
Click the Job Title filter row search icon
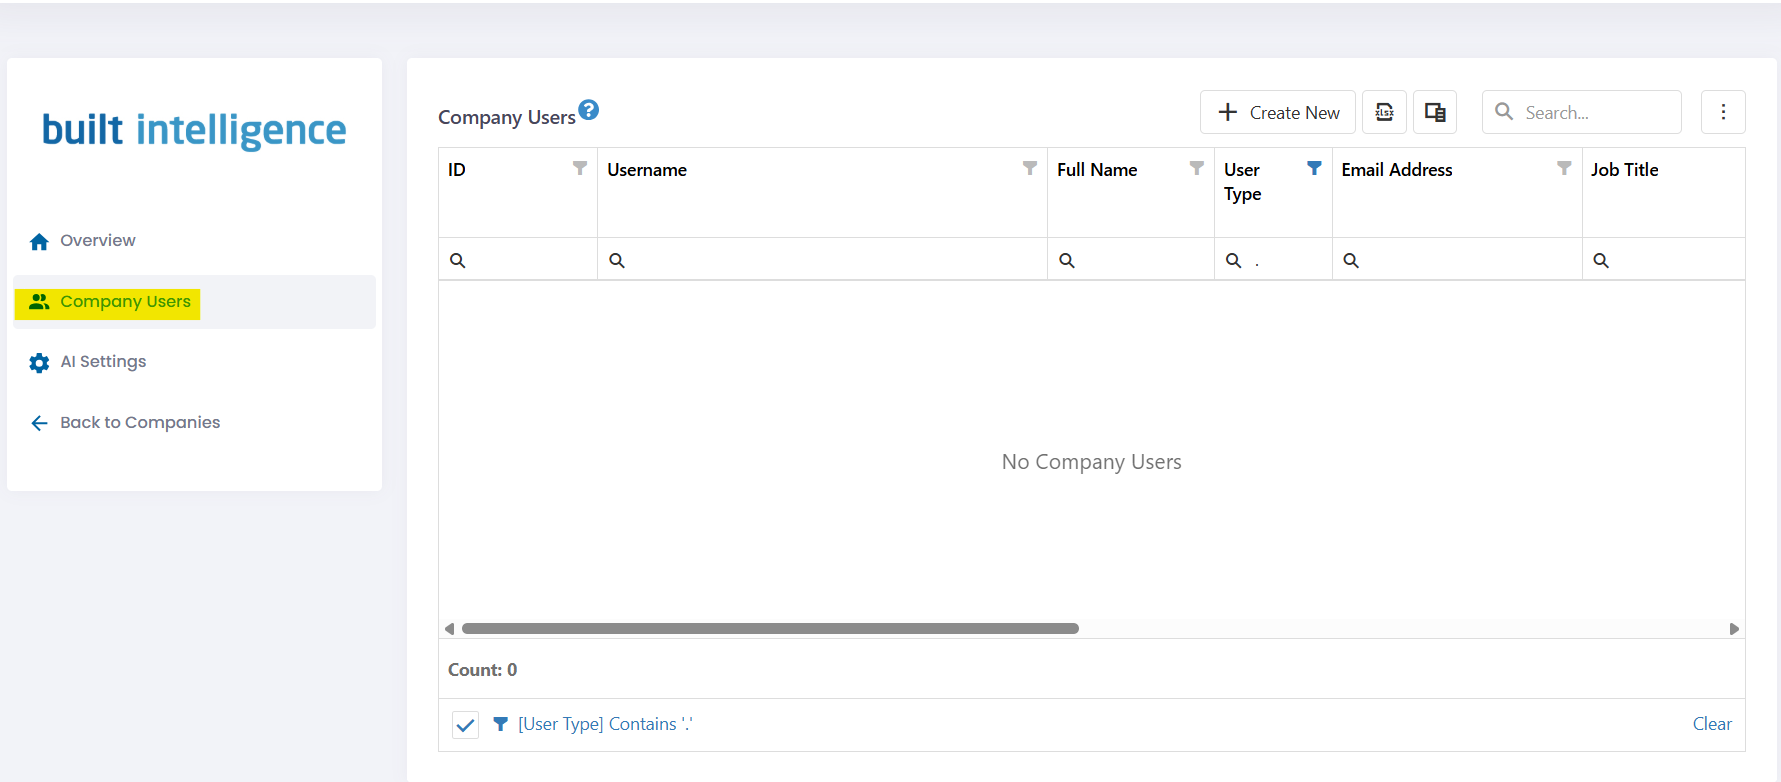(1601, 260)
